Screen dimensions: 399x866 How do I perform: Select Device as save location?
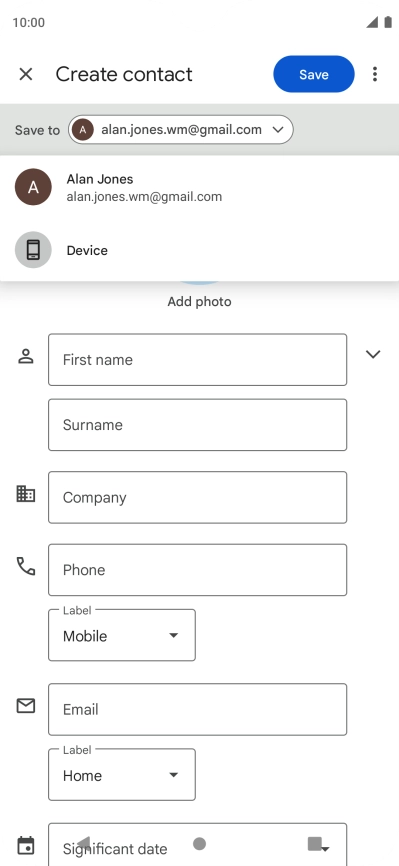click(x=200, y=250)
